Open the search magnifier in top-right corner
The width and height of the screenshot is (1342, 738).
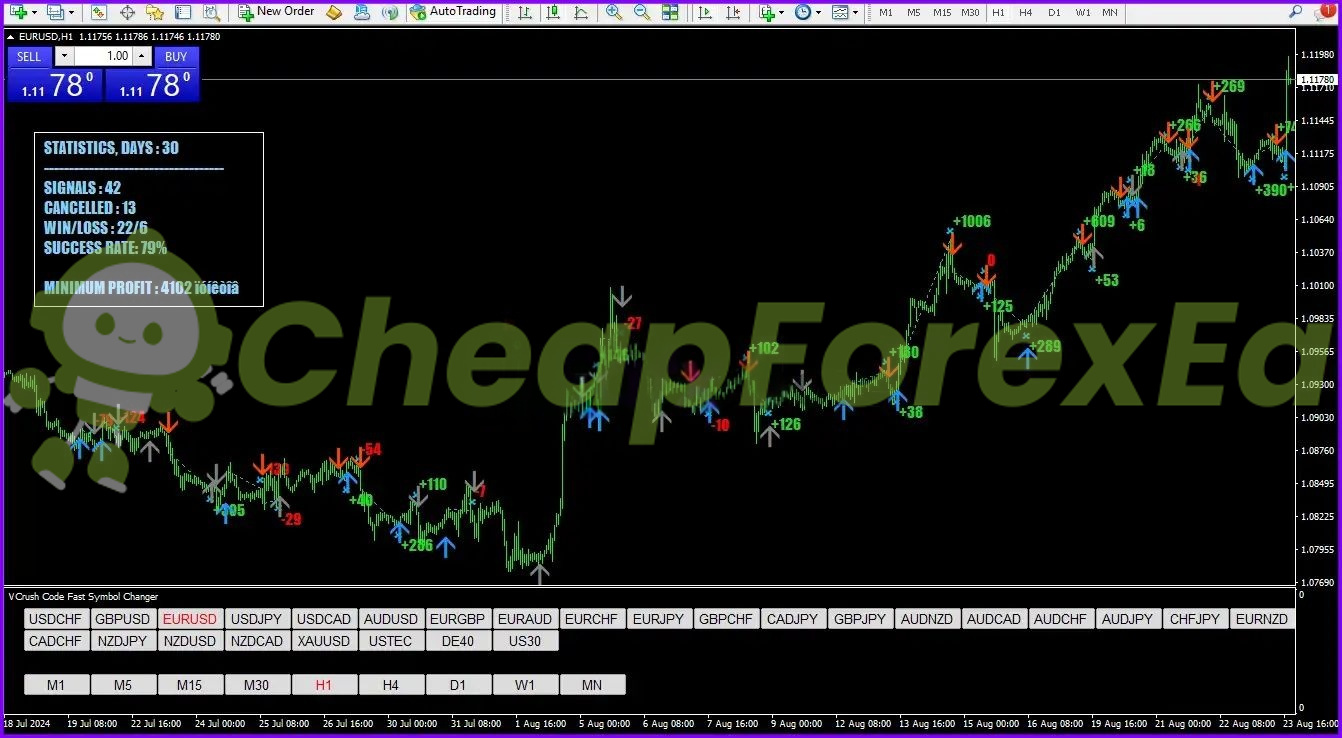(x=1296, y=12)
